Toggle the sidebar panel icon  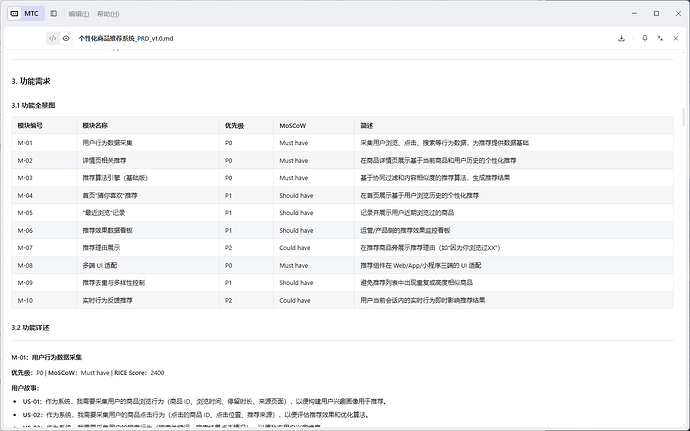[x=54, y=14]
